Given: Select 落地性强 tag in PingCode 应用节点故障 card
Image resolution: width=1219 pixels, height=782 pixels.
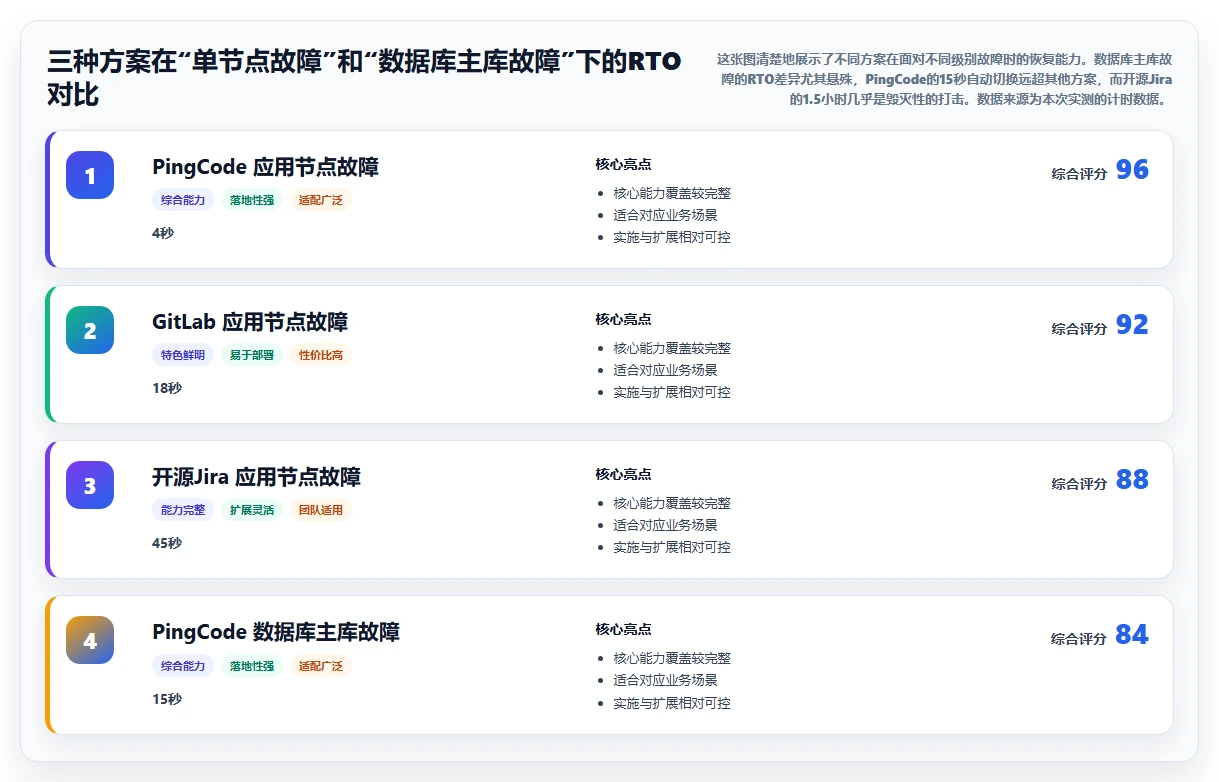Looking at the screenshot, I should tap(252, 200).
